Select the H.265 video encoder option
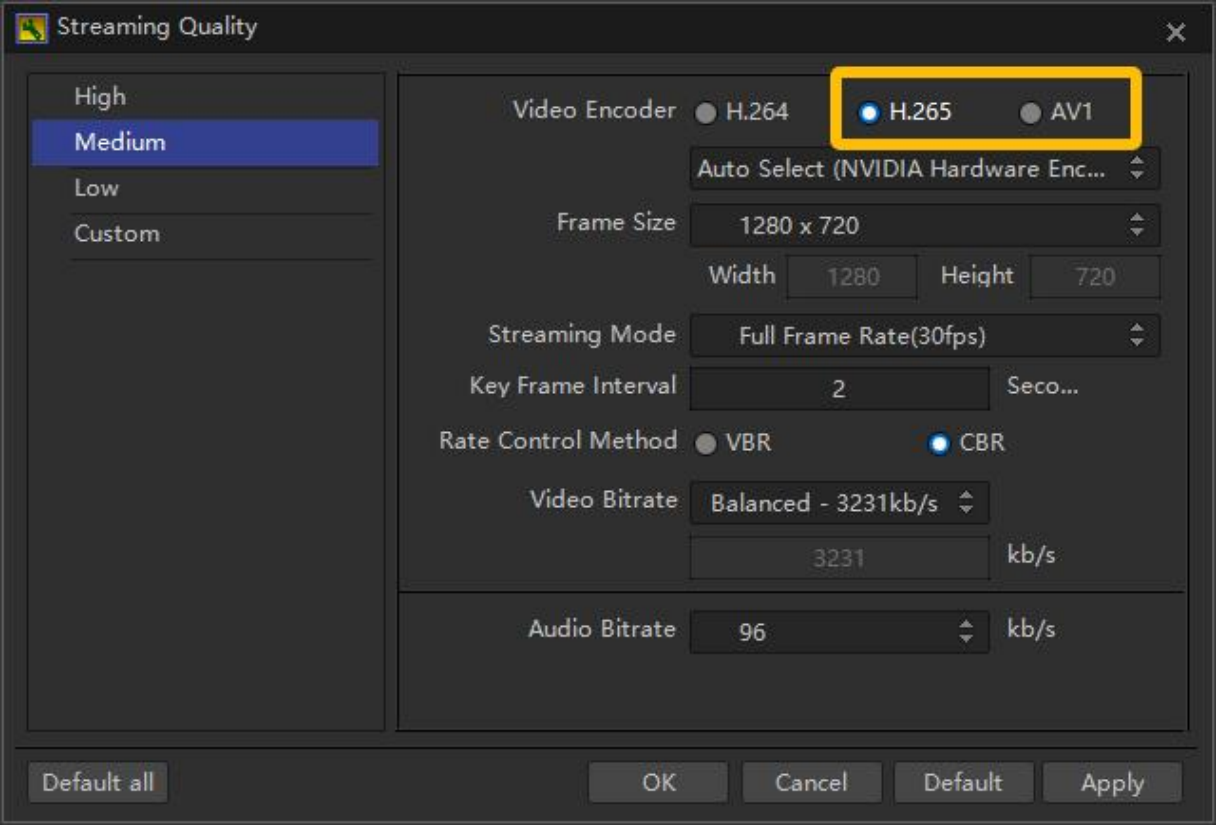This screenshot has height=825, width=1216. pos(869,113)
